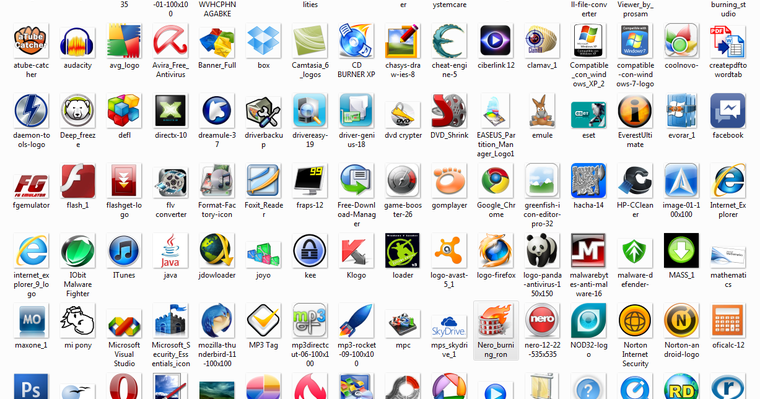
Task: Open the facebook messenger icon
Action: (x=728, y=111)
